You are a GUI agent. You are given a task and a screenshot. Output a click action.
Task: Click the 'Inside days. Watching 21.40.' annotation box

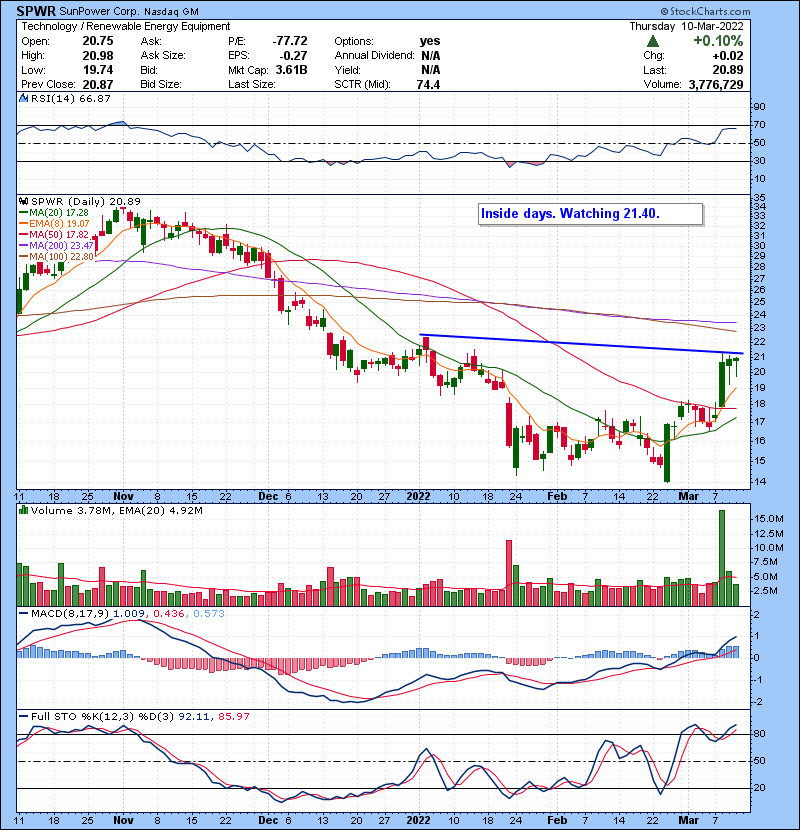pyautogui.click(x=590, y=214)
